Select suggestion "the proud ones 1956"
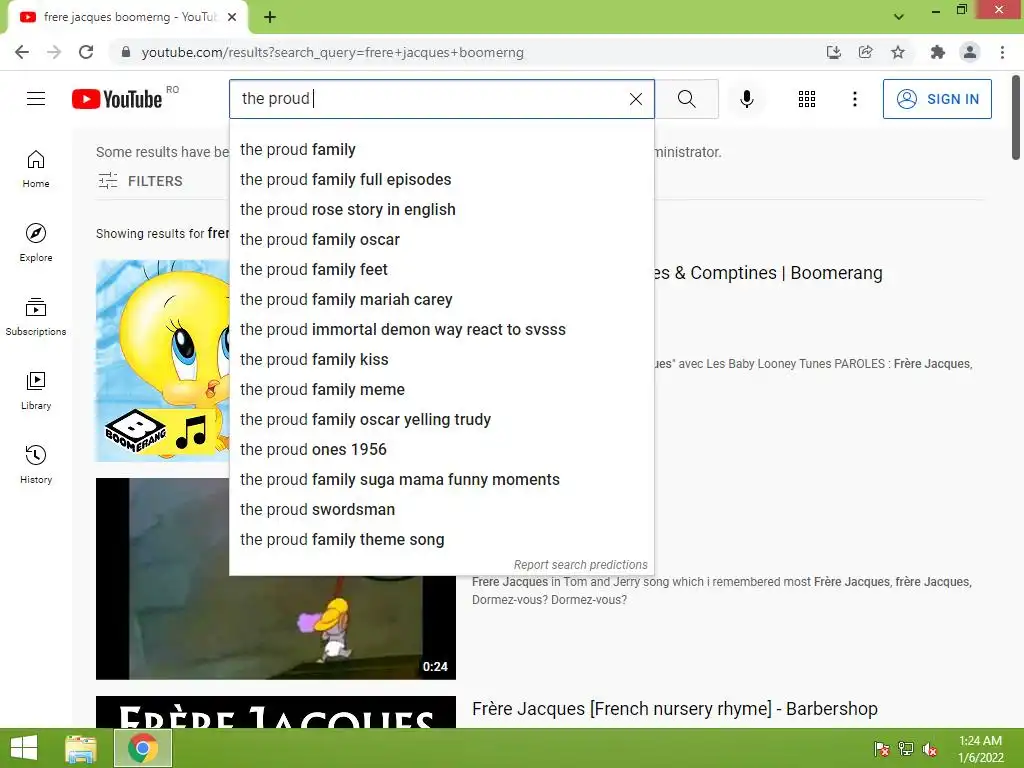Image resolution: width=1024 pixels, height=768 pixels. click(441, 450)
